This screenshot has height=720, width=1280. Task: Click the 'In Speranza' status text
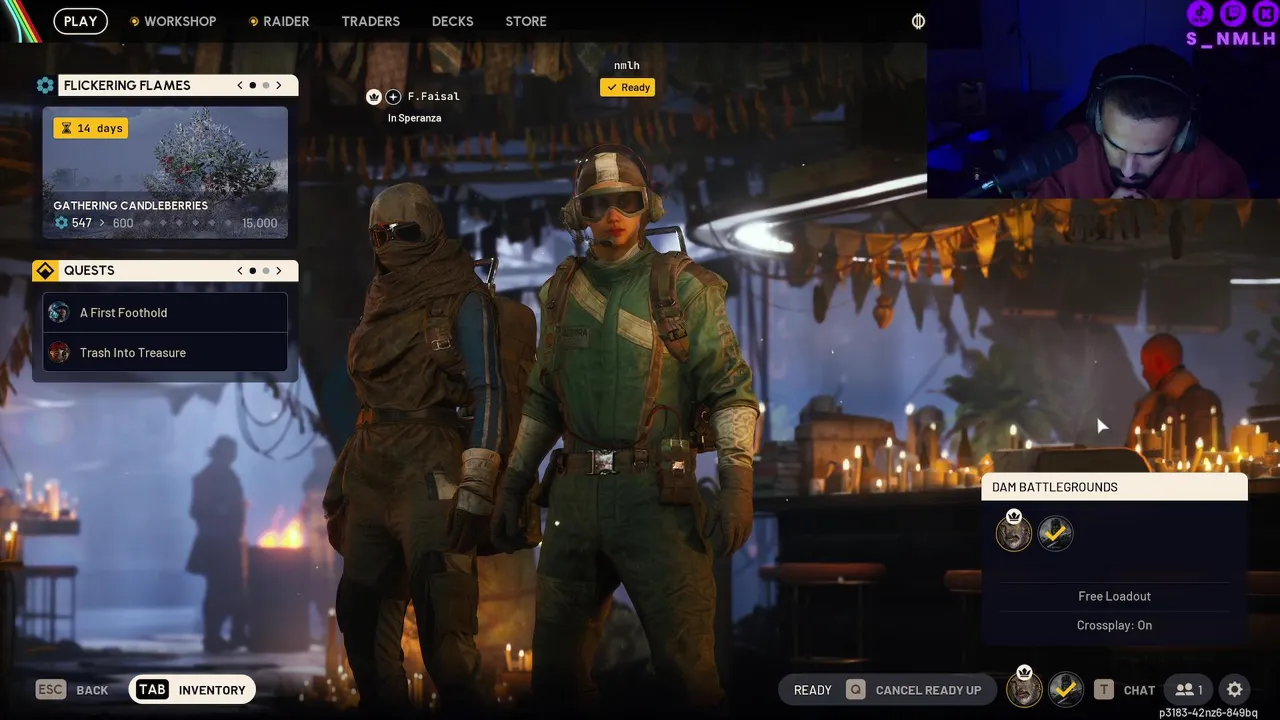click(414, 118)
